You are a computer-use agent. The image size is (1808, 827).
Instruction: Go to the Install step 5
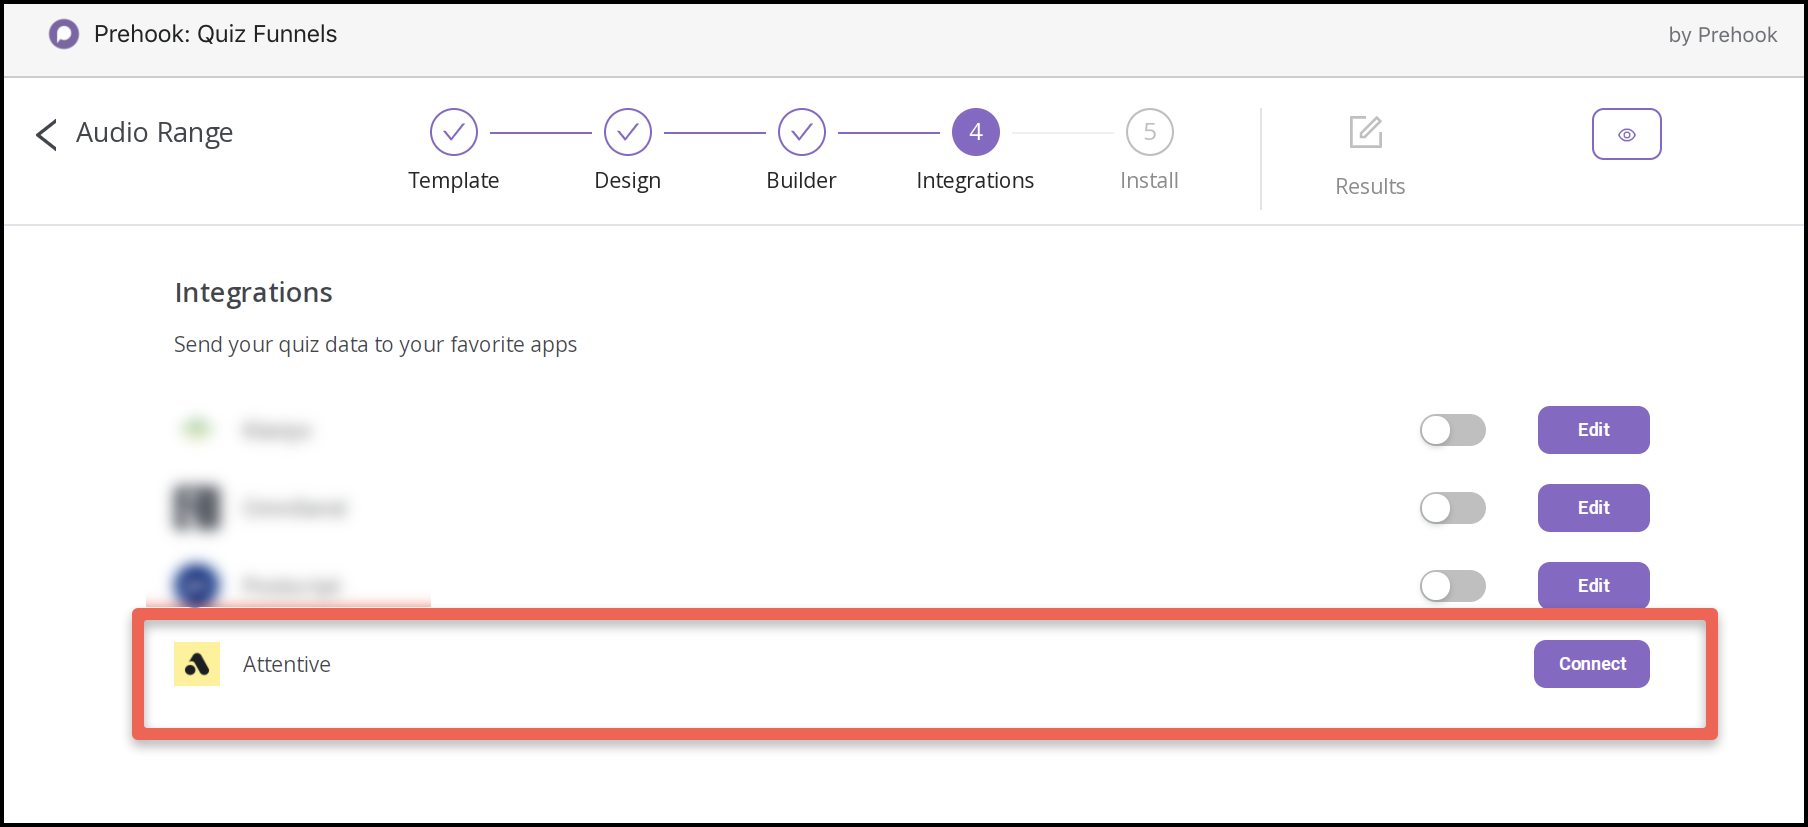pyautogui.click(x=1150, y=132)
